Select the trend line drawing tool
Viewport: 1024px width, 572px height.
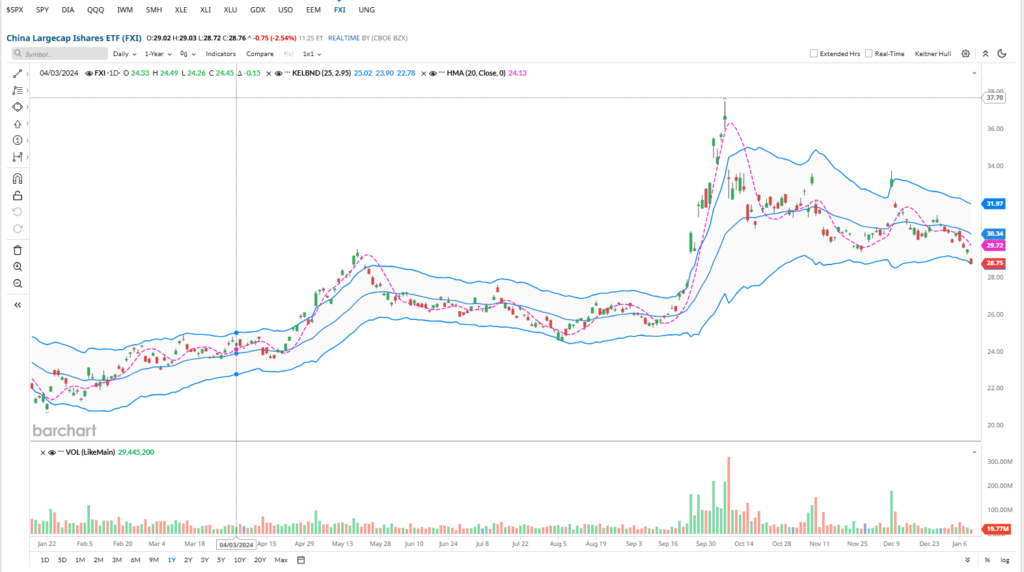(x=17, y=73)
